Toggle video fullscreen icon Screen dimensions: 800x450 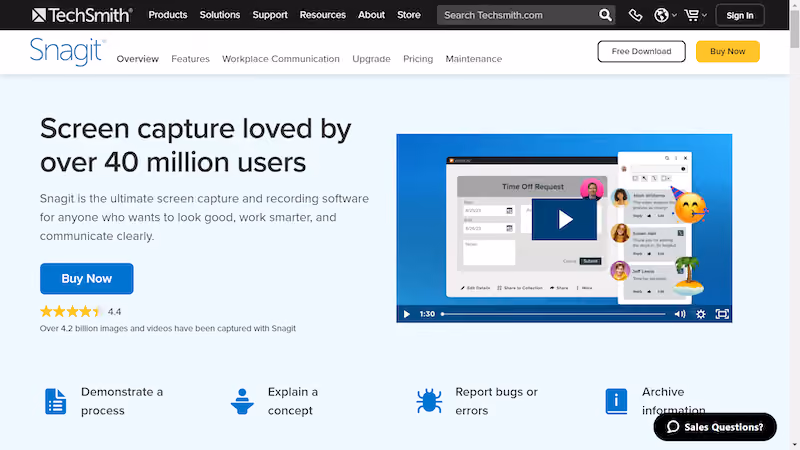click(722, 314)
